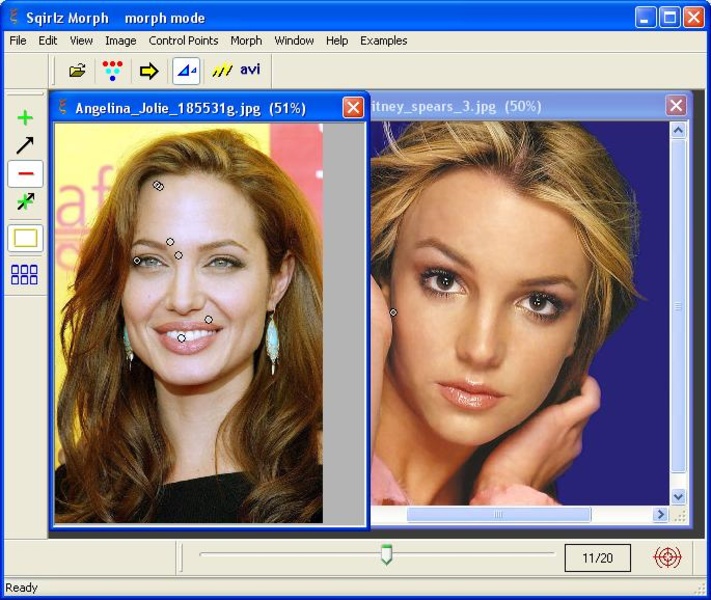Click the open file folder icon

click(x=77, y=71)
